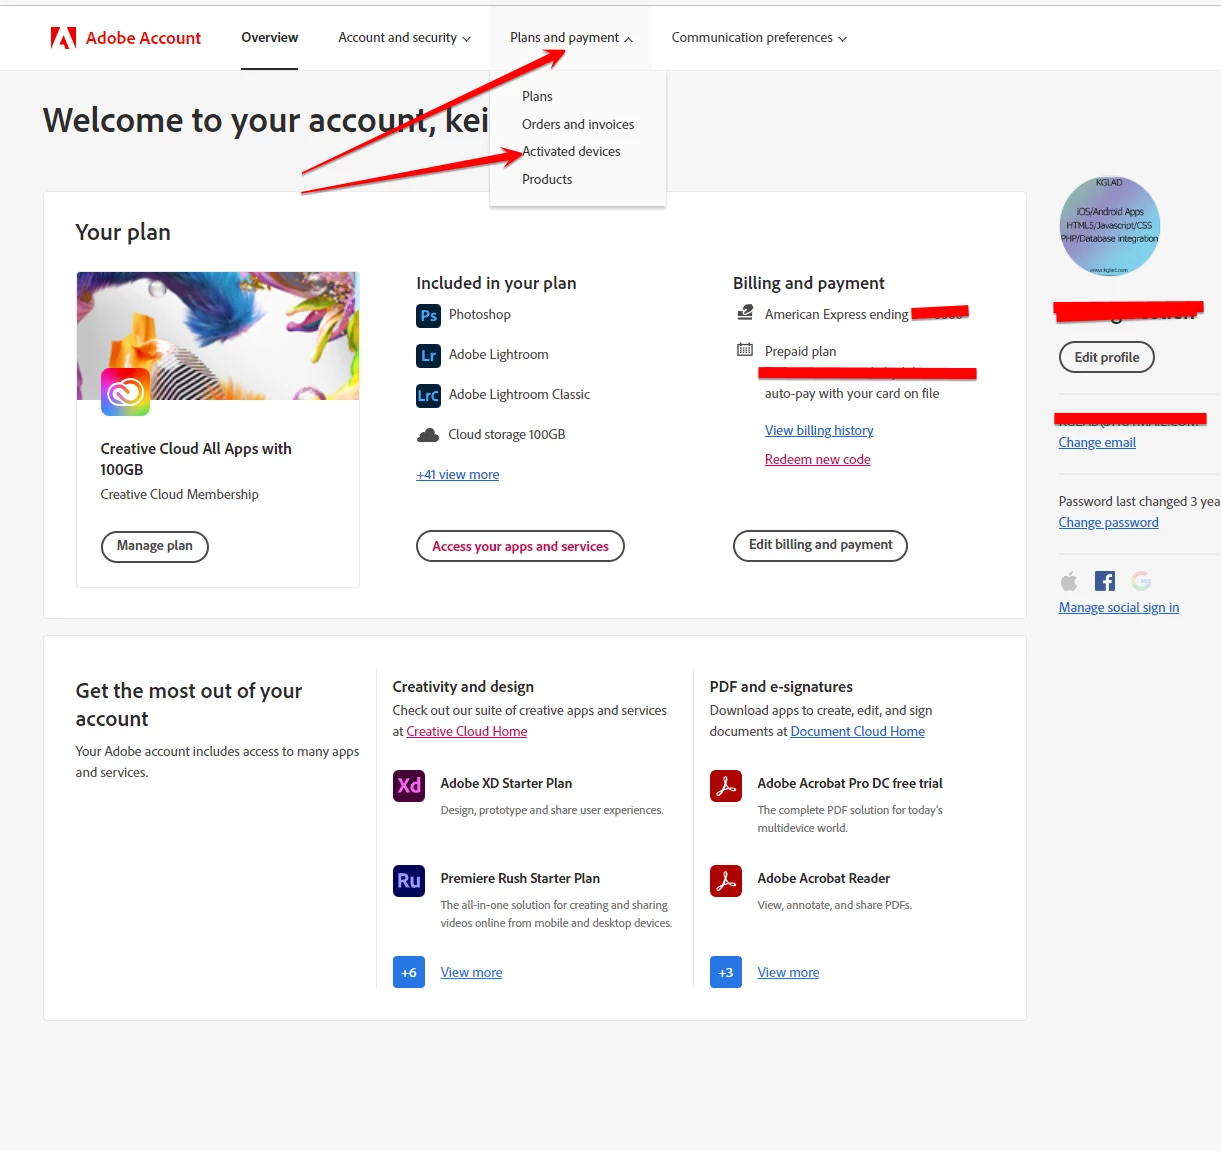The height and width of the screenshot is (1151, 1221).
Task: Click the Adobe logo icon
Action: (x=63, y=38)
